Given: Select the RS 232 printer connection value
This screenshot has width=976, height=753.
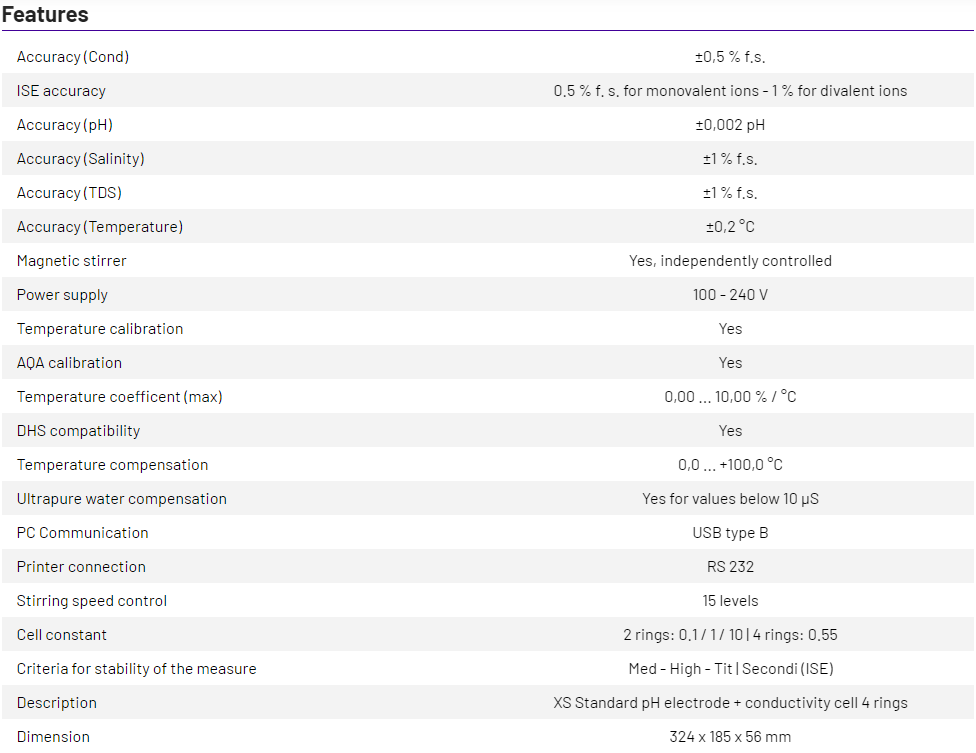Looking at the screenshot, I should tap(730, 567).
